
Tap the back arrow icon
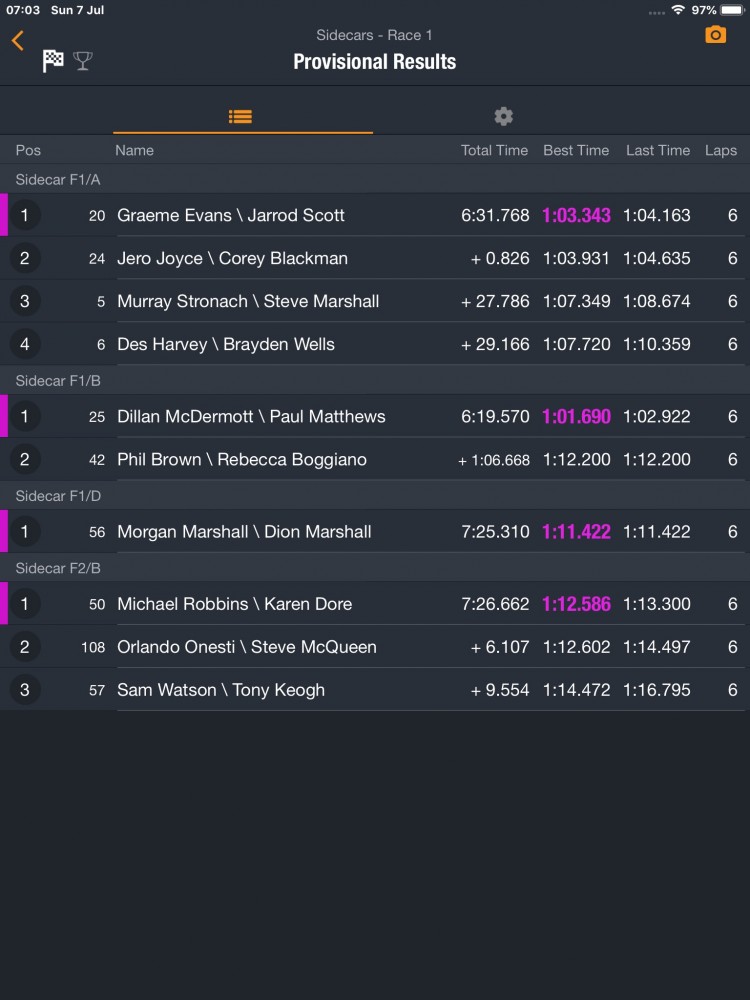(17, 40)
